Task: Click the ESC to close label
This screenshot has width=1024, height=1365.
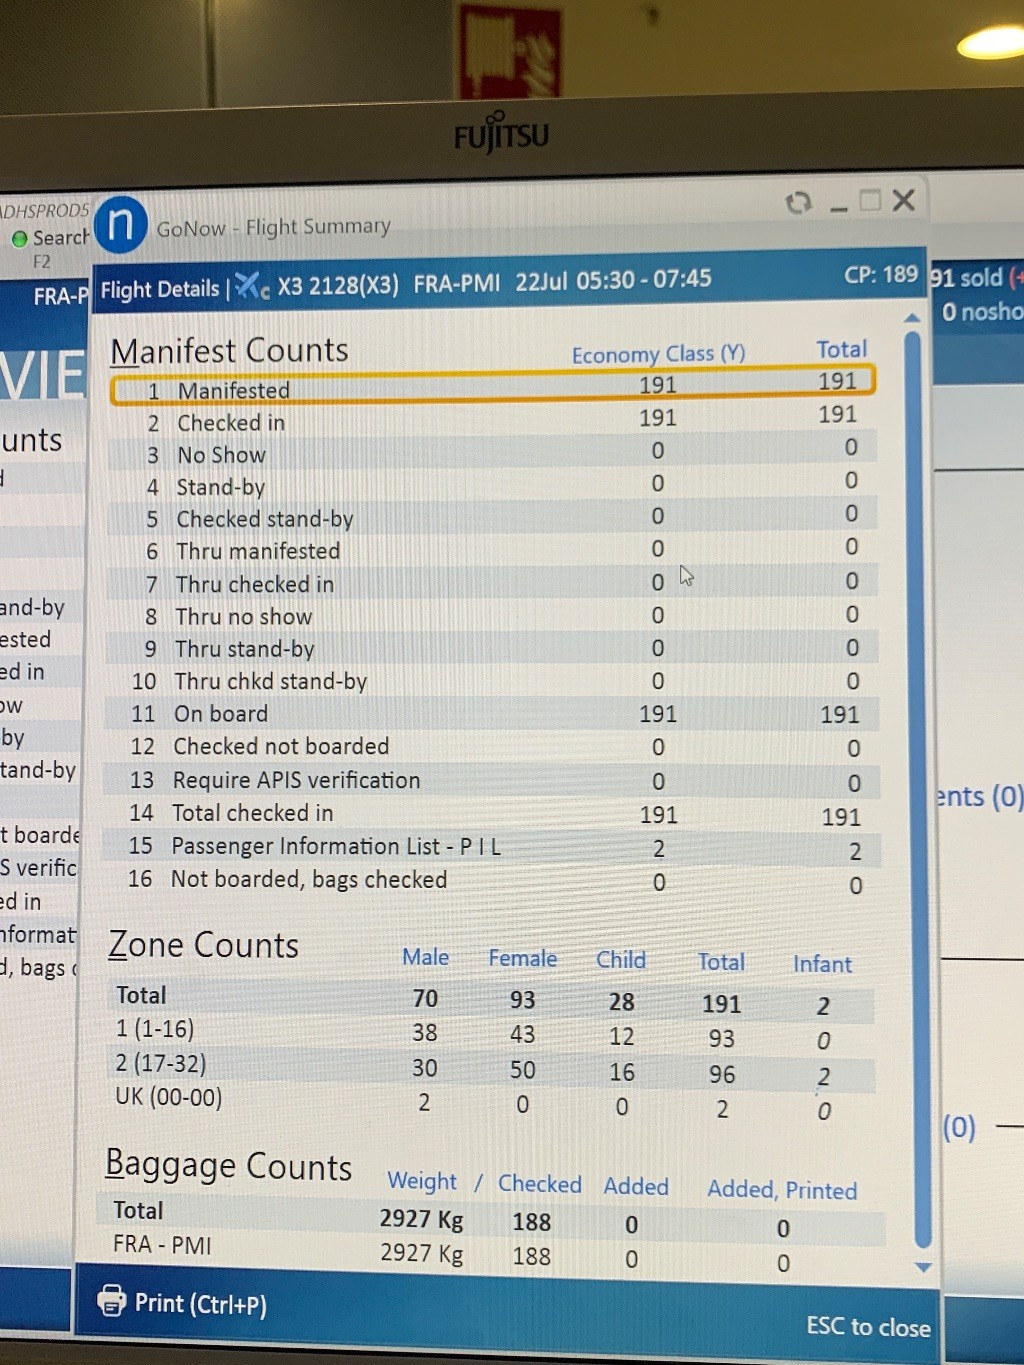Action: 867,1326
